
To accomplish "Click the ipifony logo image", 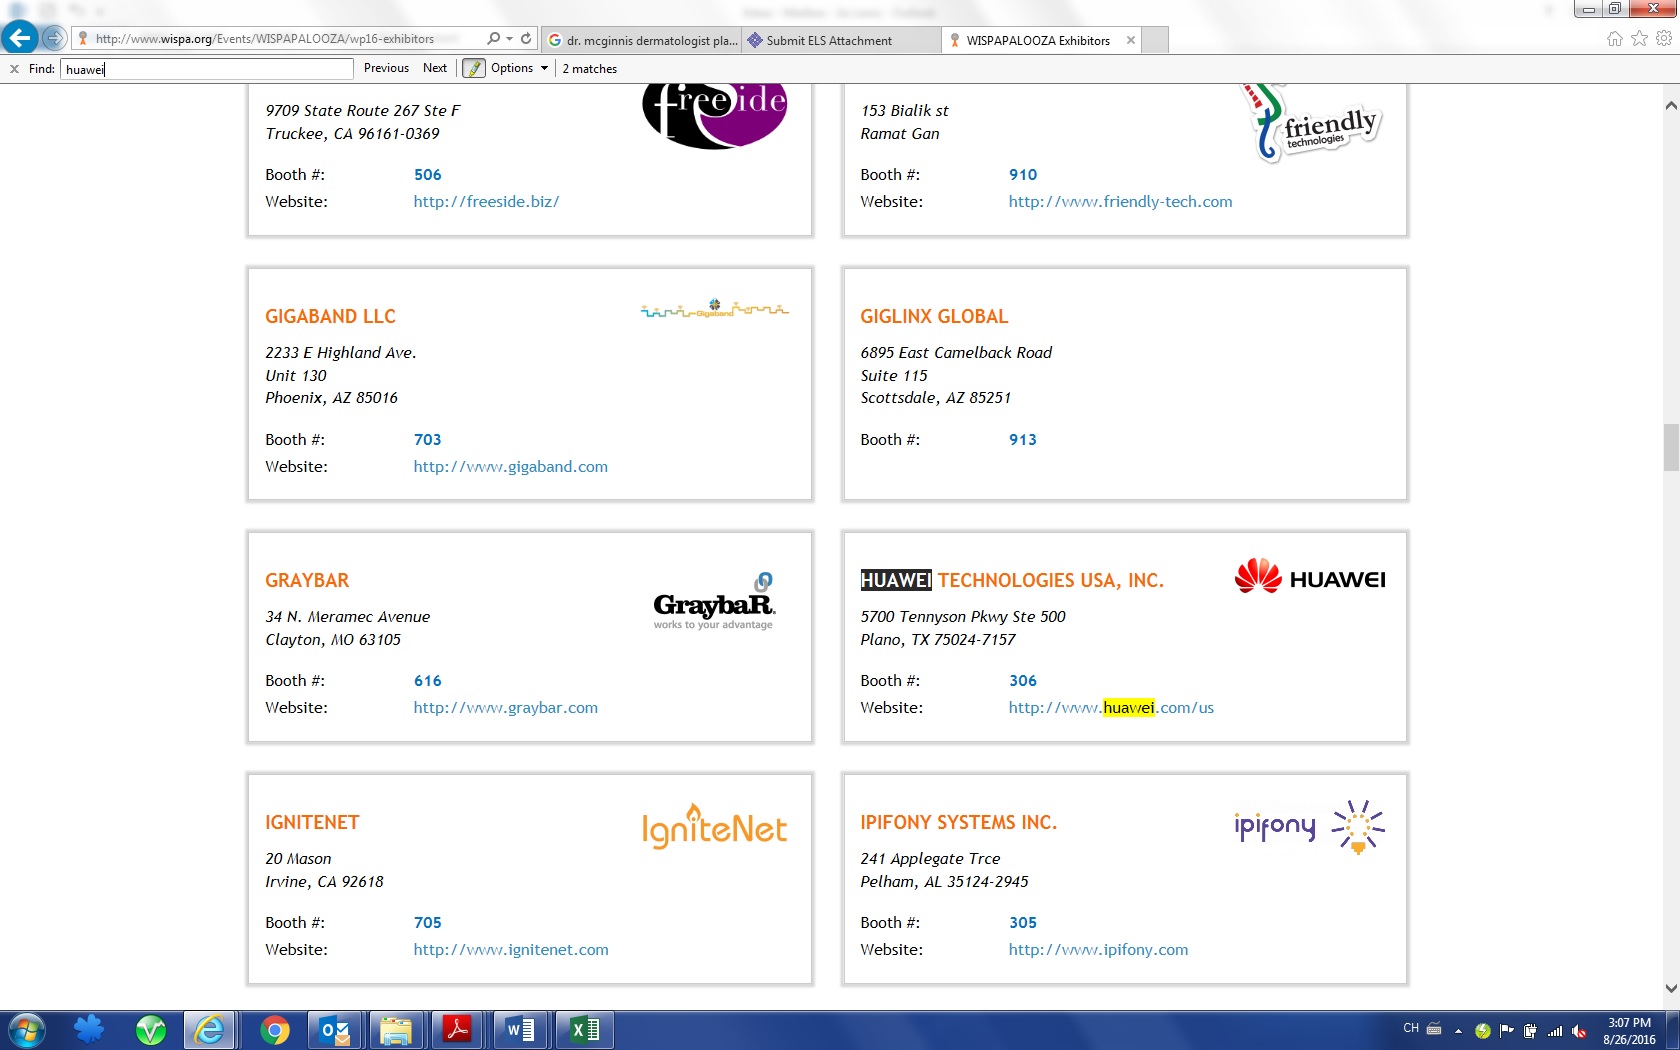I will (1310, 826).
